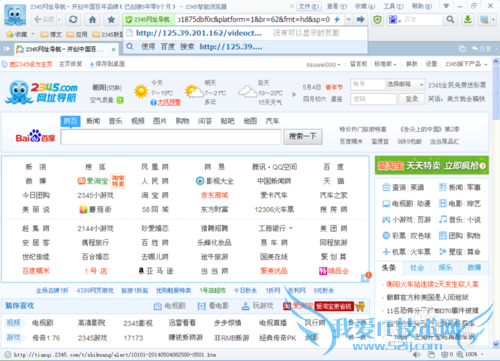This screenshot has height=361, width=500.
Task: Click the 玩游戏 icon in 猜你喜欢 row
Action: point(246,306)
